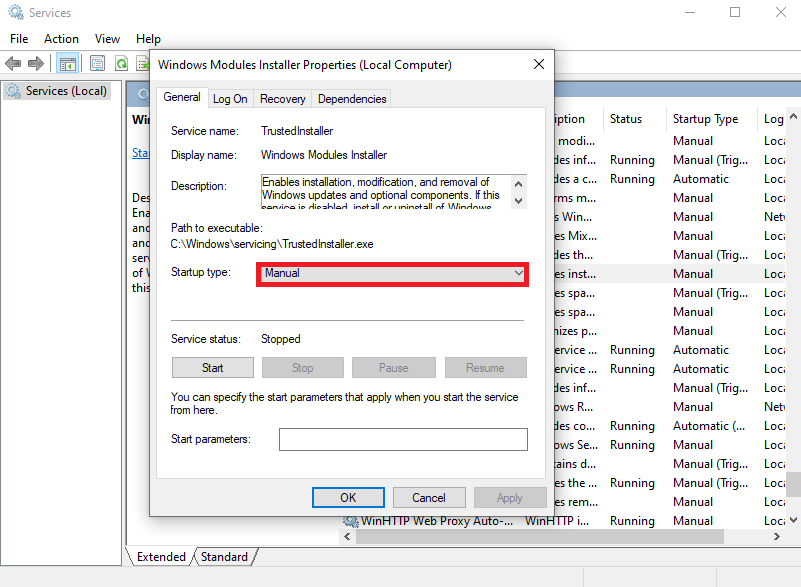The image size is (801, 587).
Task: Switch to the Extended view tab
Action: tap(160, 557)
